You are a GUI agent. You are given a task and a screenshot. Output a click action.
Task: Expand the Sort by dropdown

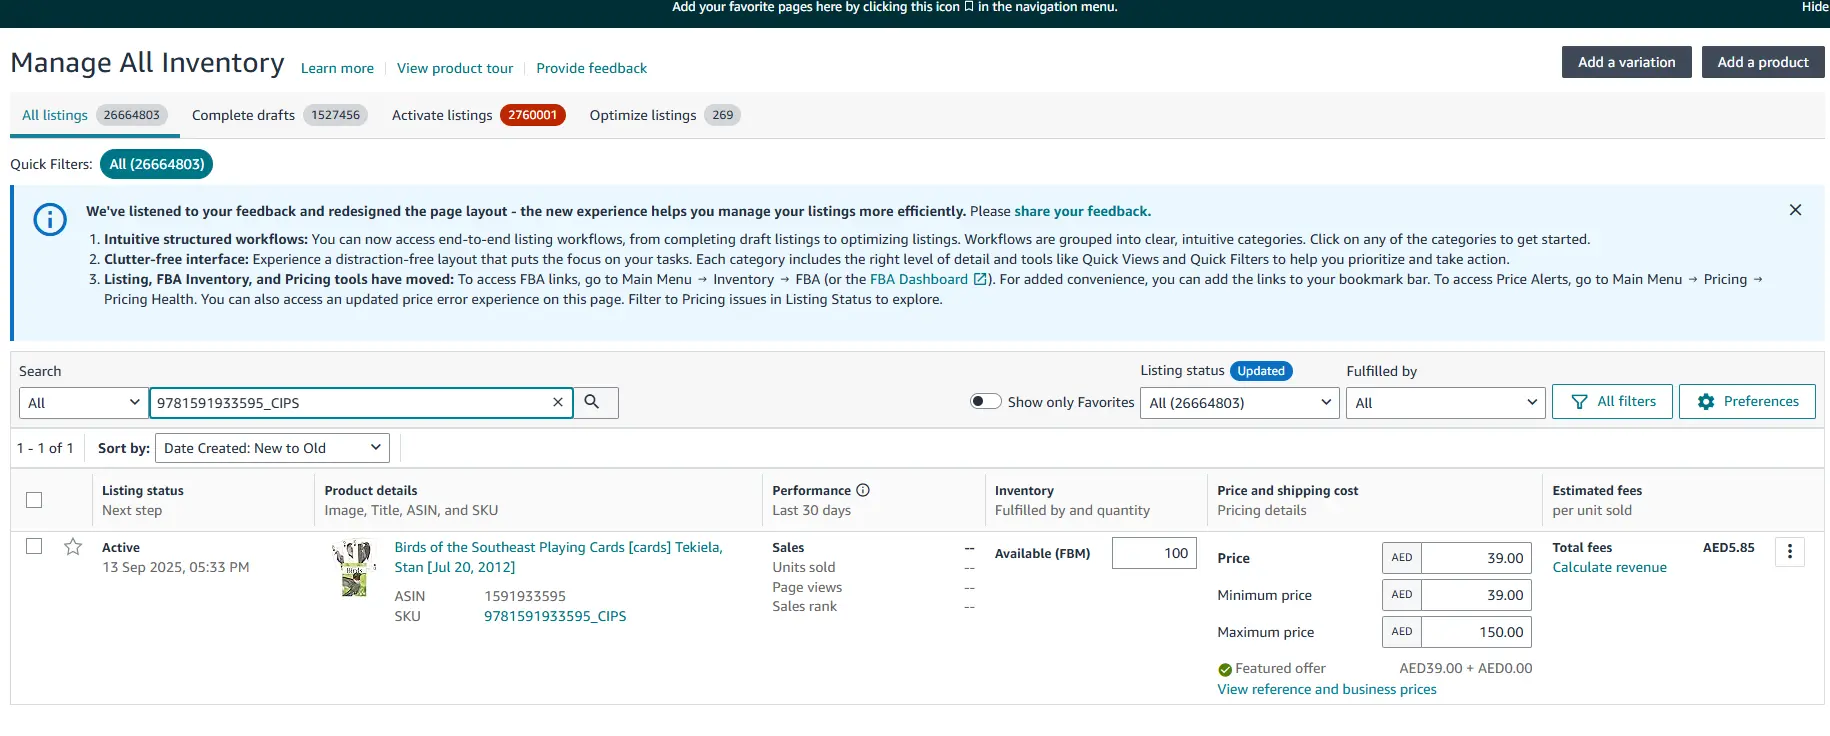tap(273, 448)
